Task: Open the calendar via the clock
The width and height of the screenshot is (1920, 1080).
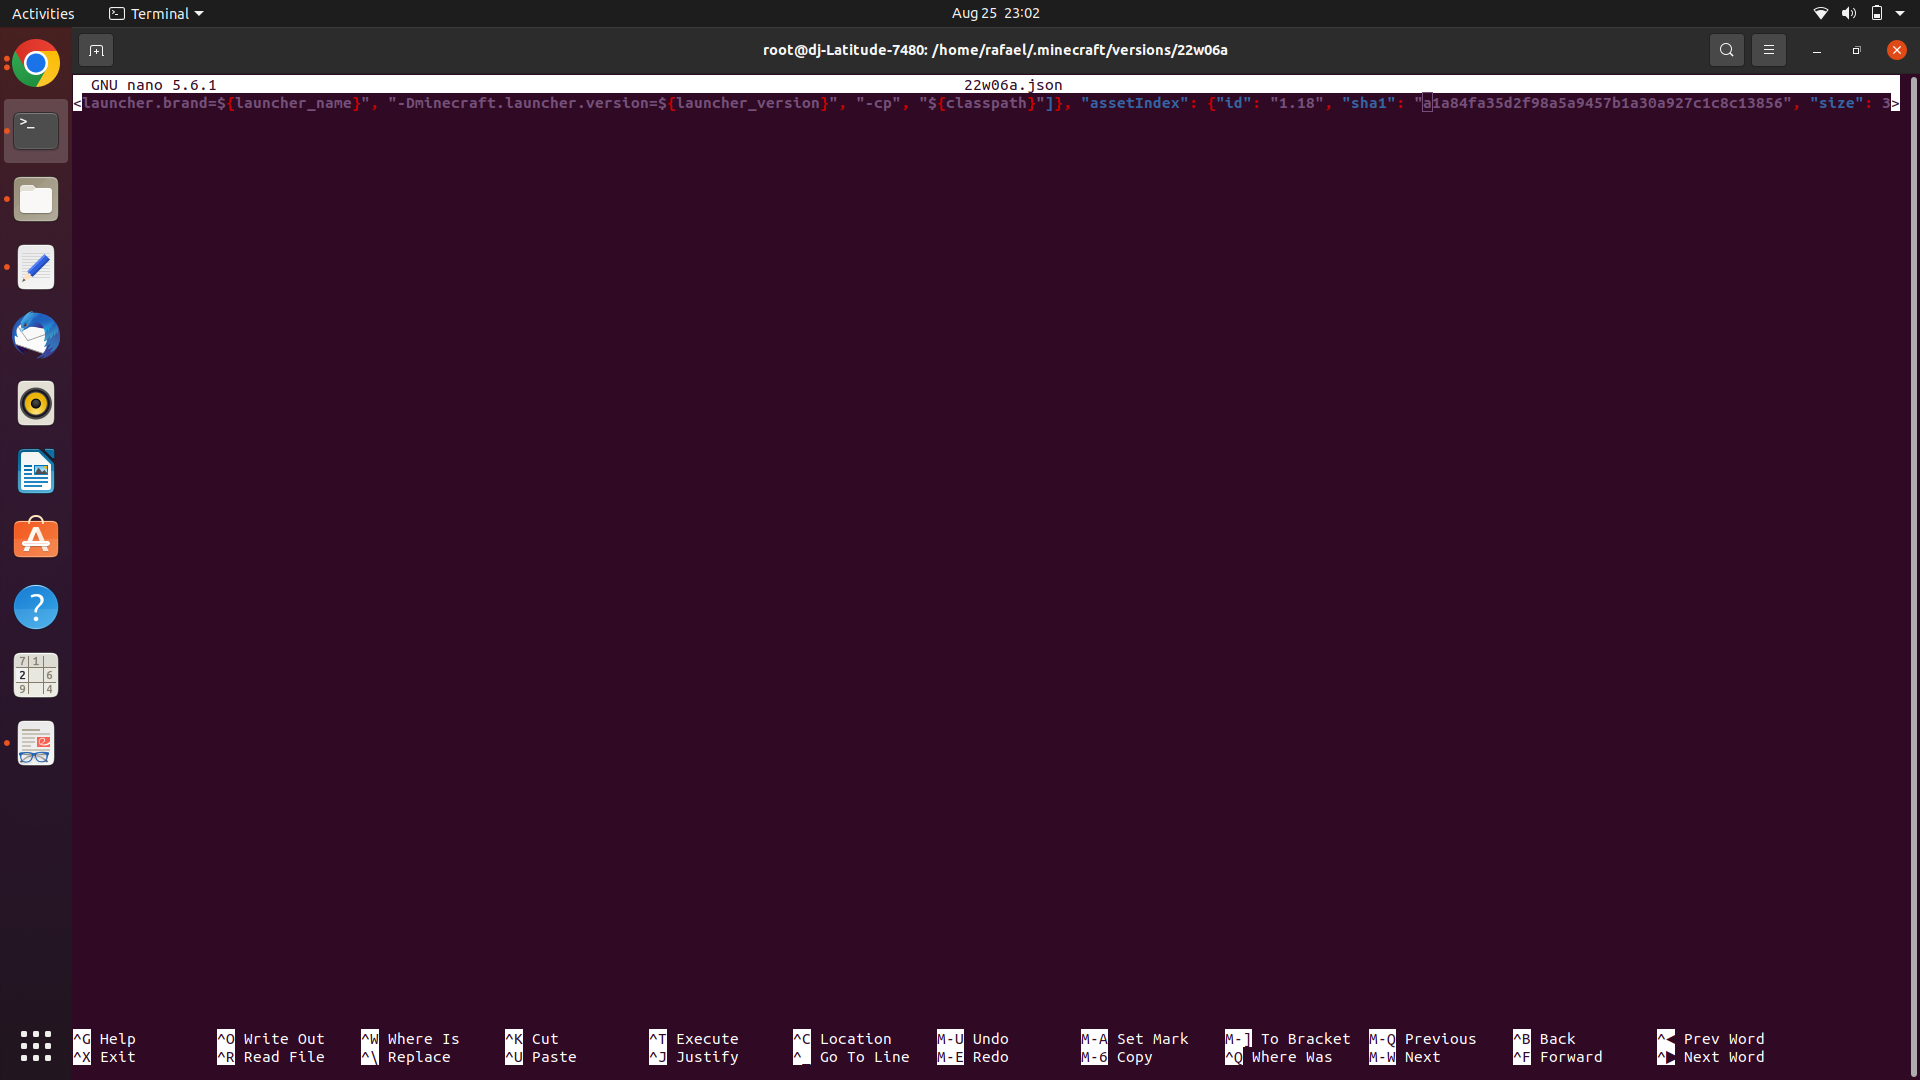Action: [996, 13]
